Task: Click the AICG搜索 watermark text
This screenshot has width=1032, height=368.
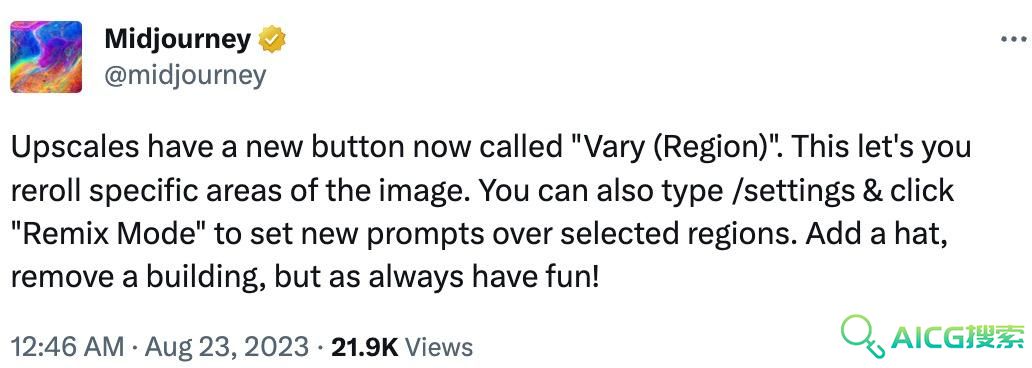Action: pos(958,336)
